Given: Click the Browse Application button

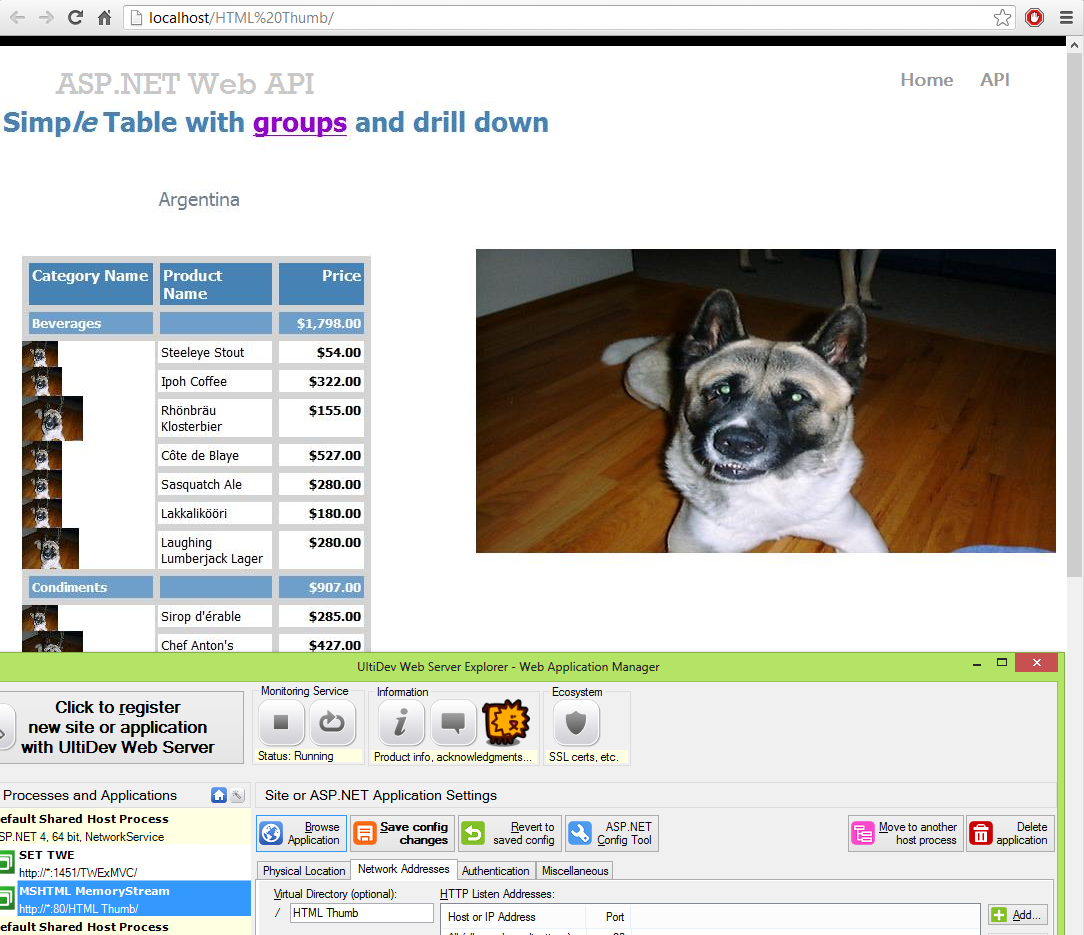Looking at the screenshot, I should [x=302, y=833].
